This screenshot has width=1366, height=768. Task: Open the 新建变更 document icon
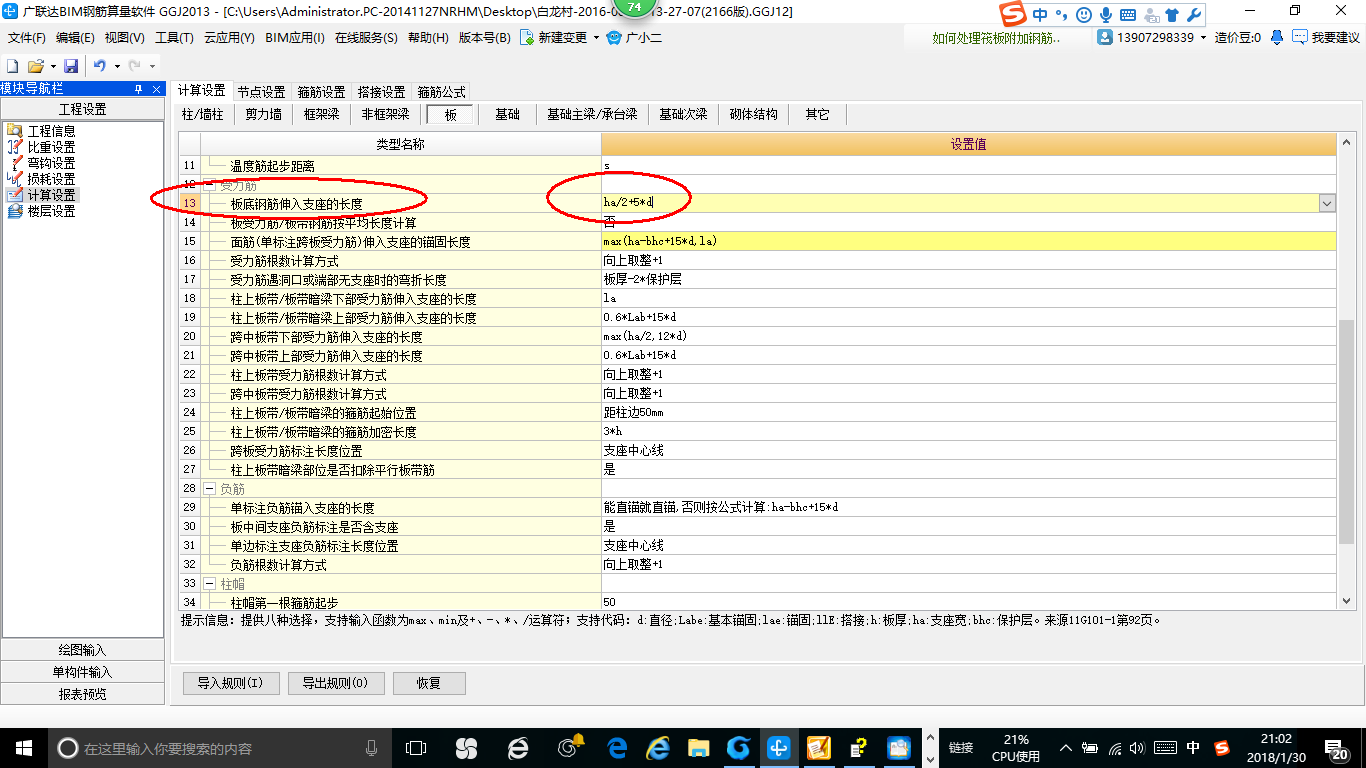[526, 37]
